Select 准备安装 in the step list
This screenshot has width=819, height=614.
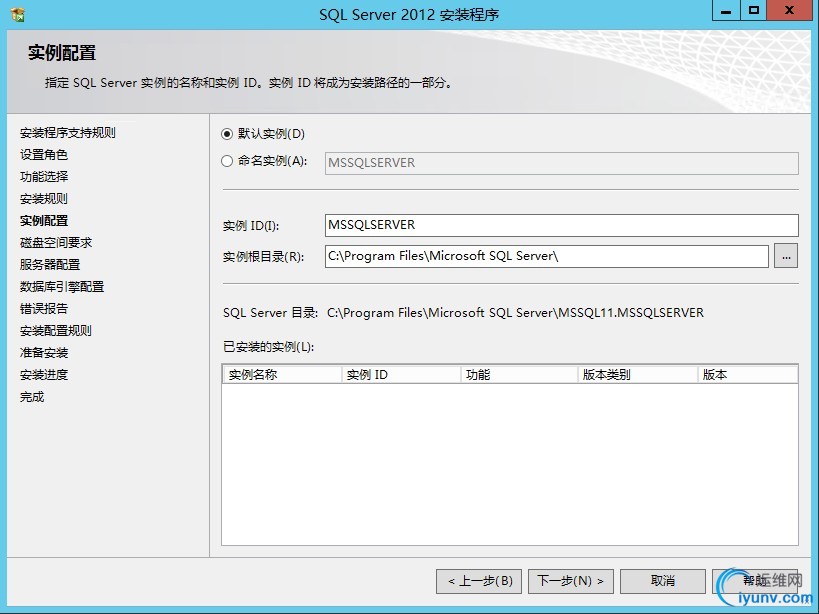[x=44, y=352]
